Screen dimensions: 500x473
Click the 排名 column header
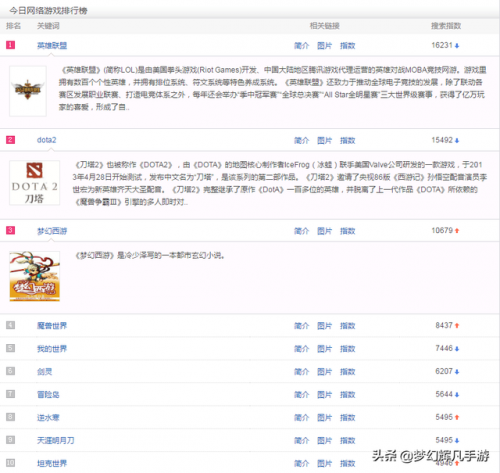[13, 26]
